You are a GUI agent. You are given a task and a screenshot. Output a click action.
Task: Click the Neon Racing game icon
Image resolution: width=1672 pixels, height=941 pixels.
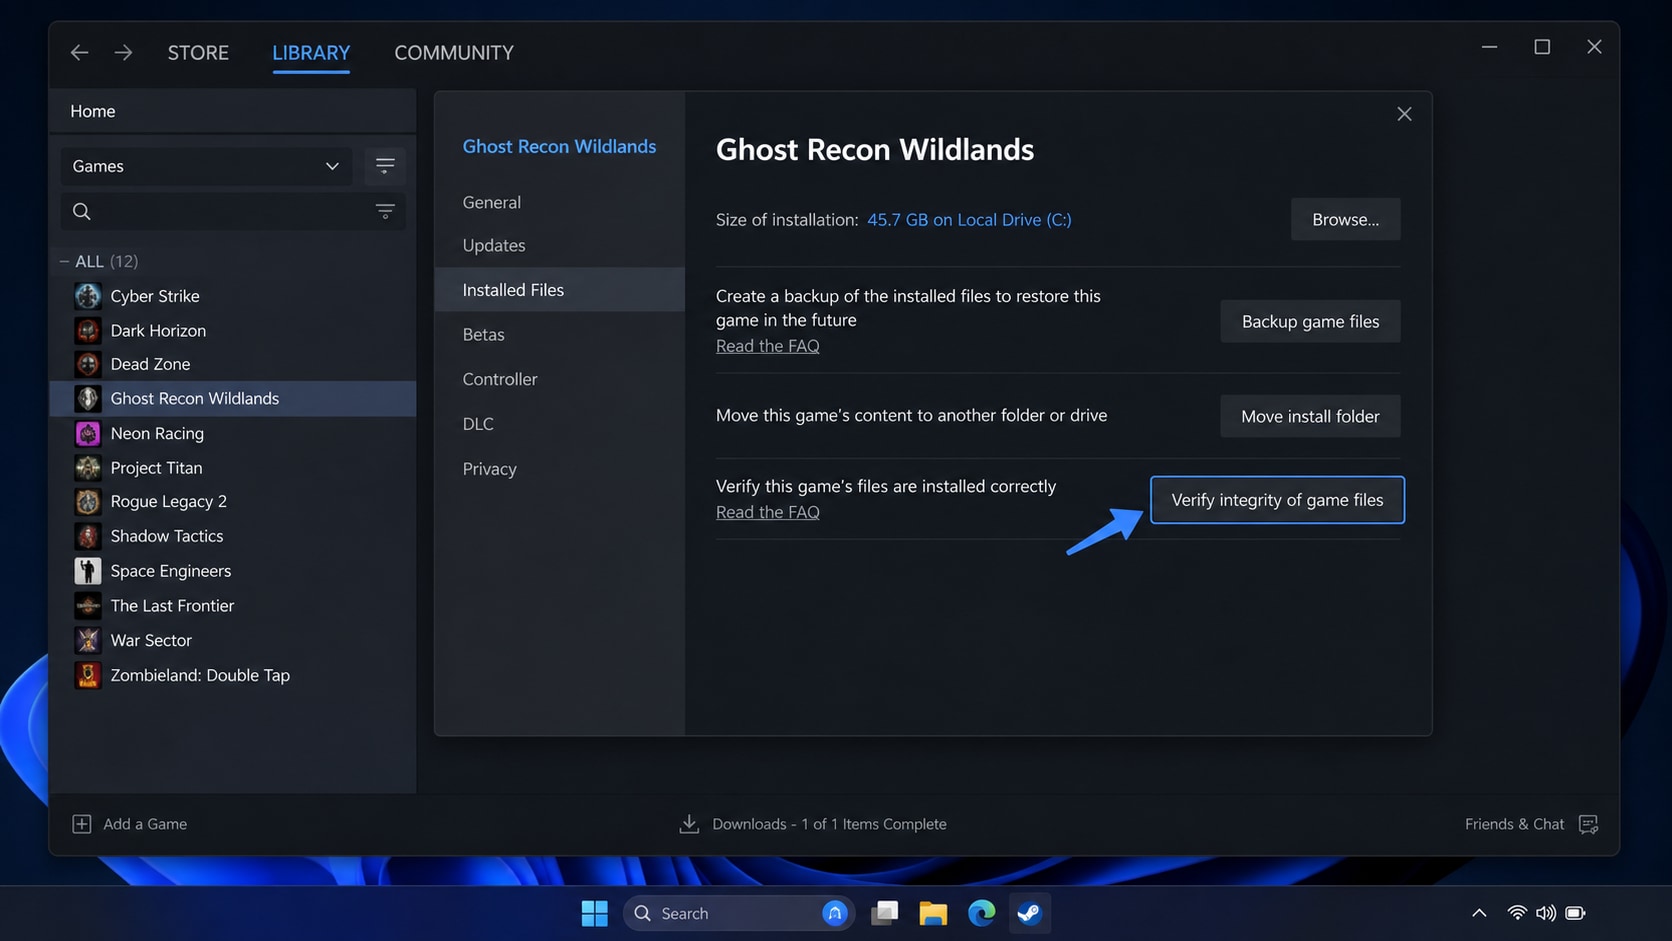pyautogui.click(x=88, y=433)
